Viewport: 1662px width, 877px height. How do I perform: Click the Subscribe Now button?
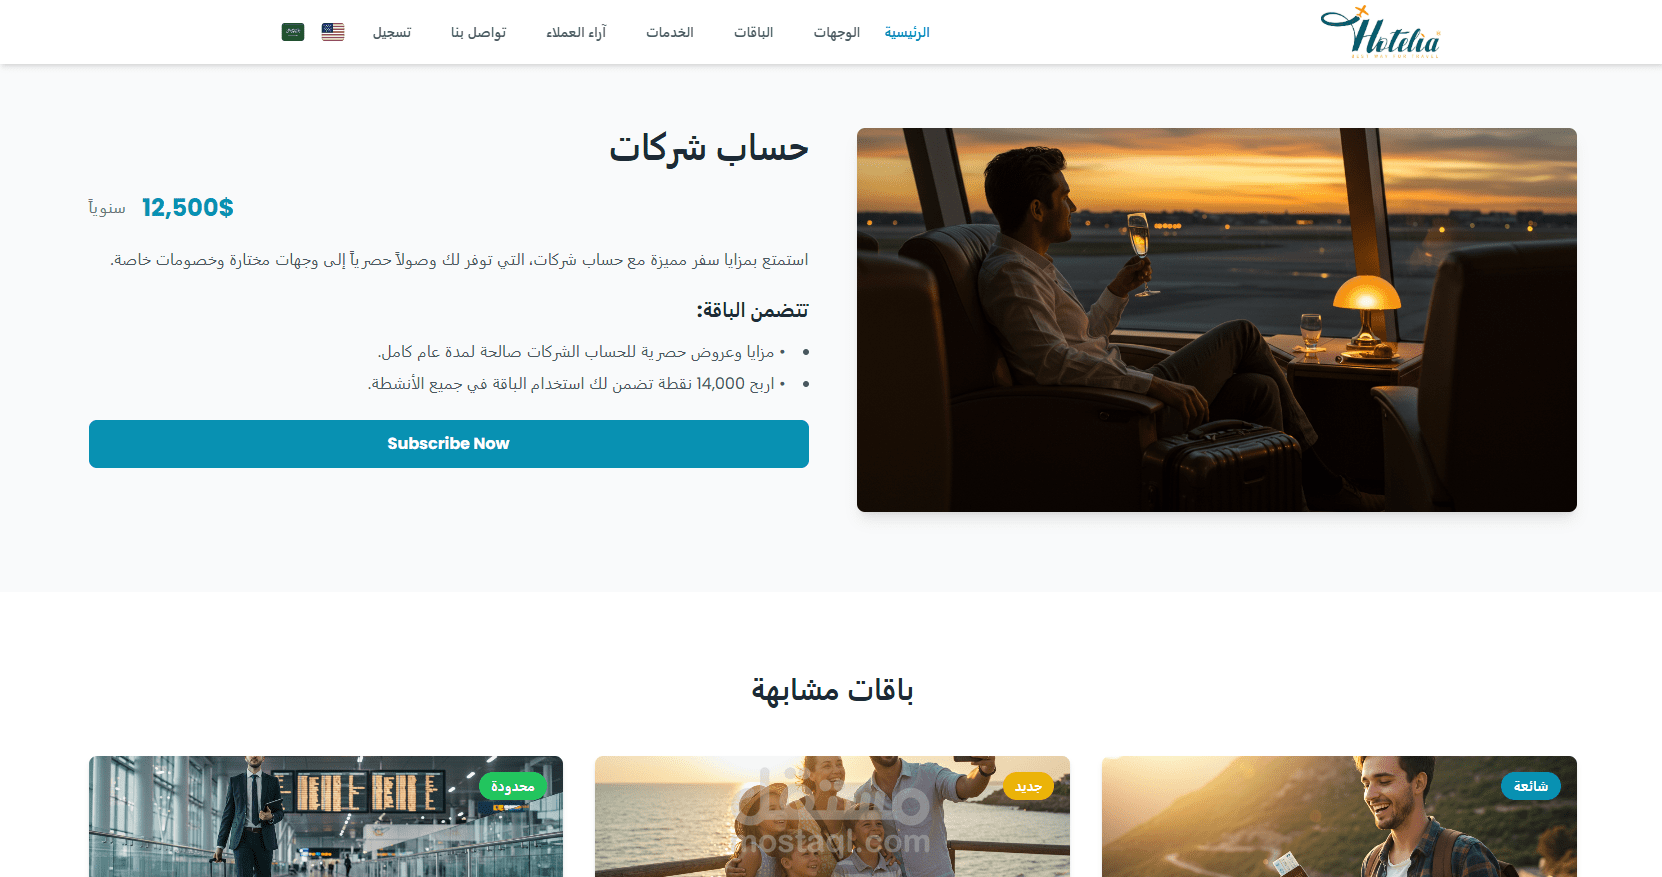449,444
